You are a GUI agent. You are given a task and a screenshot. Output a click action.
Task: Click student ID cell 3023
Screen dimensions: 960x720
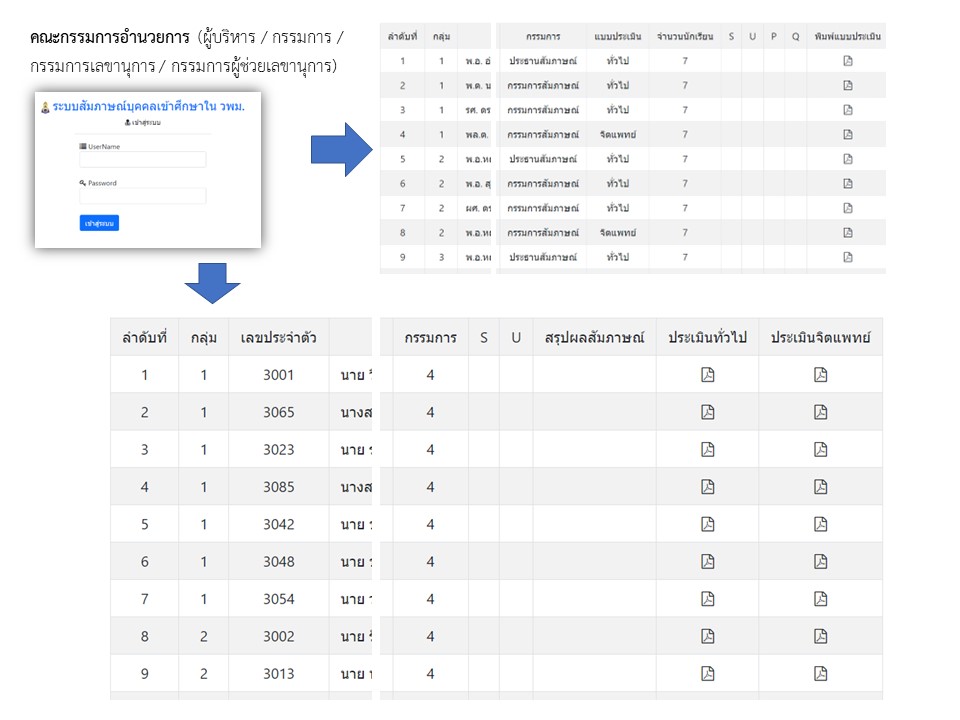point(279,449)
